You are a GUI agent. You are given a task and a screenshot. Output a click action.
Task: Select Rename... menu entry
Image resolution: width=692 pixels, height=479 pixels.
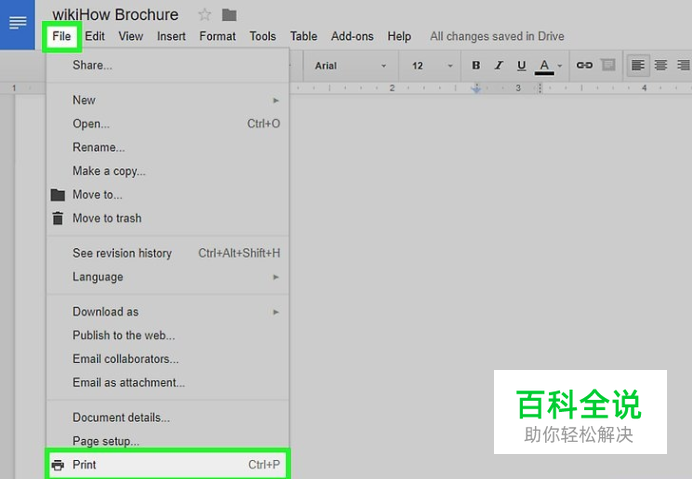168,147
